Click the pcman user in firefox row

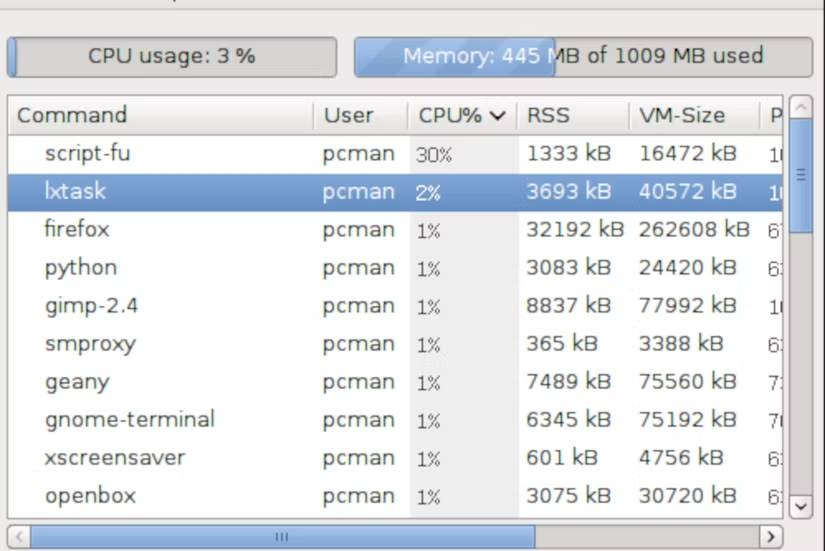point(358,231)
